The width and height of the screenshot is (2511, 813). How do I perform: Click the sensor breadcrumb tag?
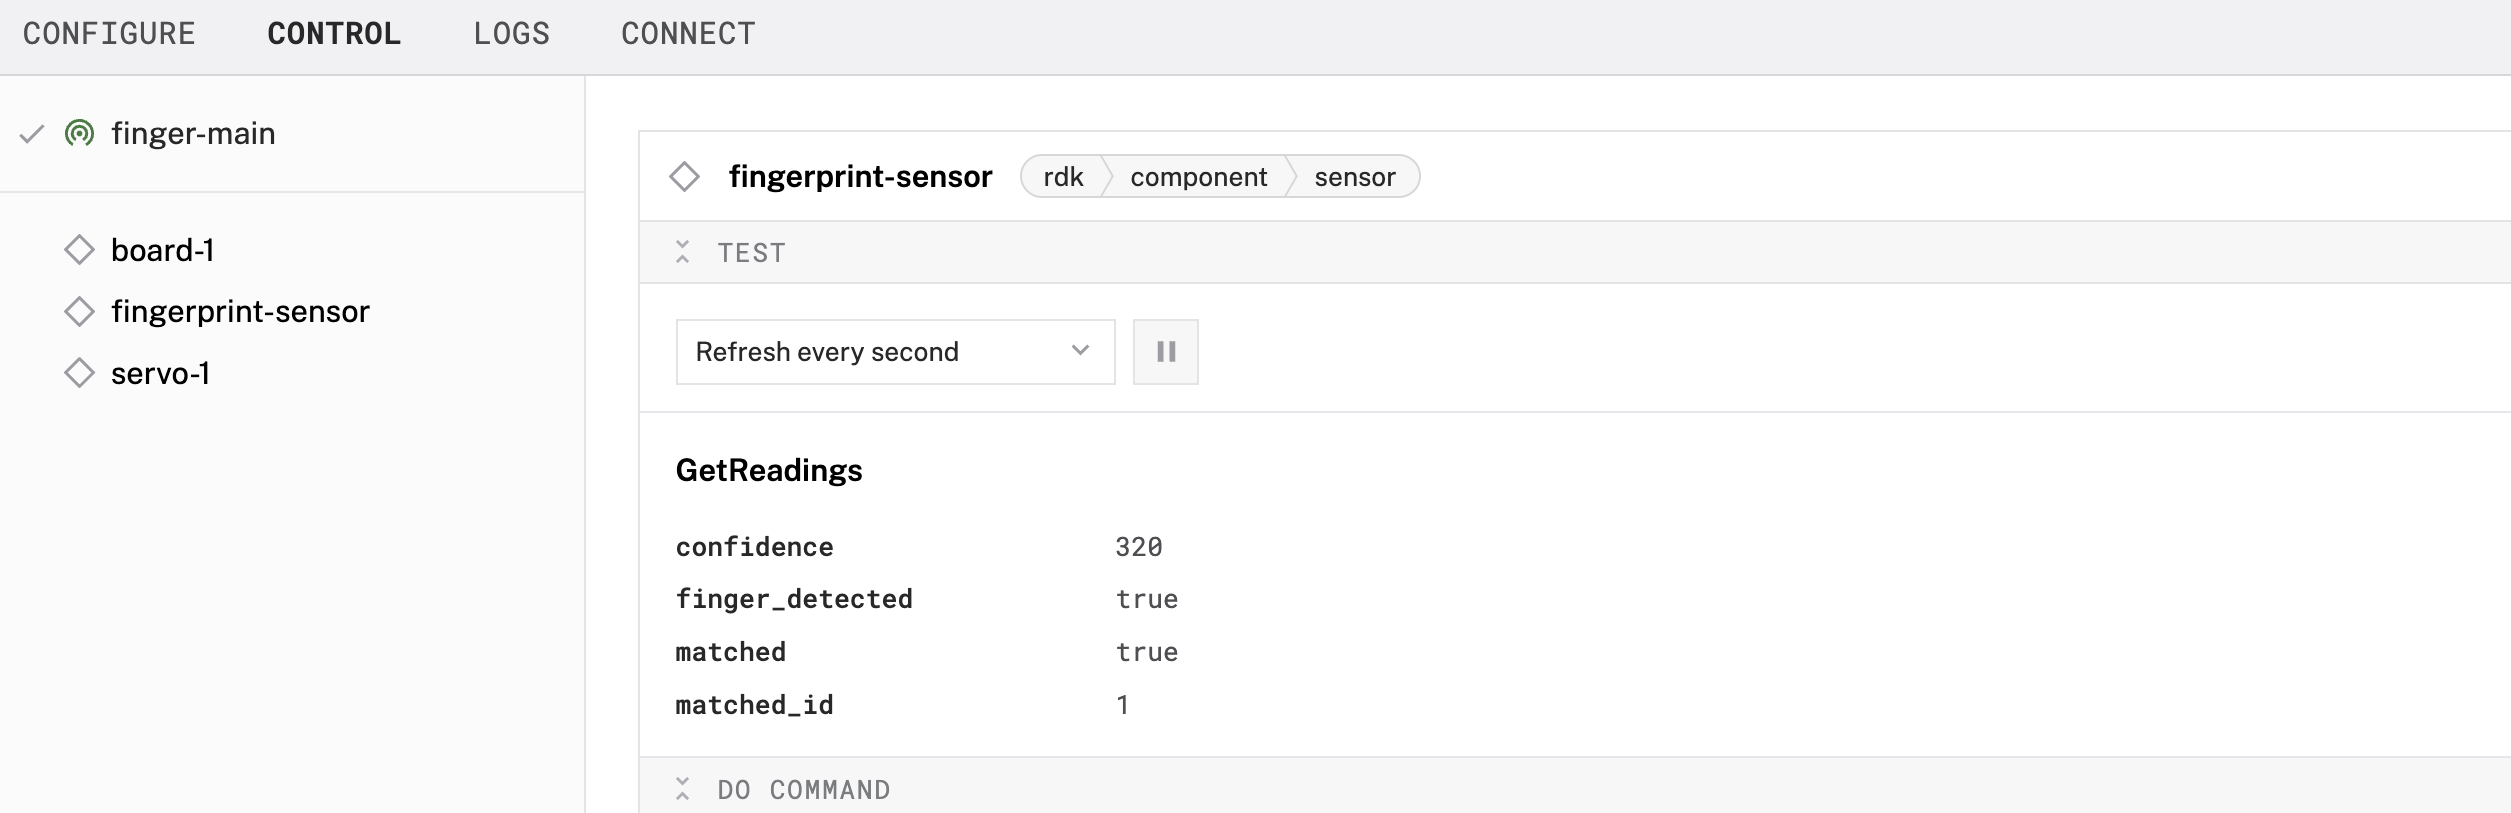(x=1354, y=177)
